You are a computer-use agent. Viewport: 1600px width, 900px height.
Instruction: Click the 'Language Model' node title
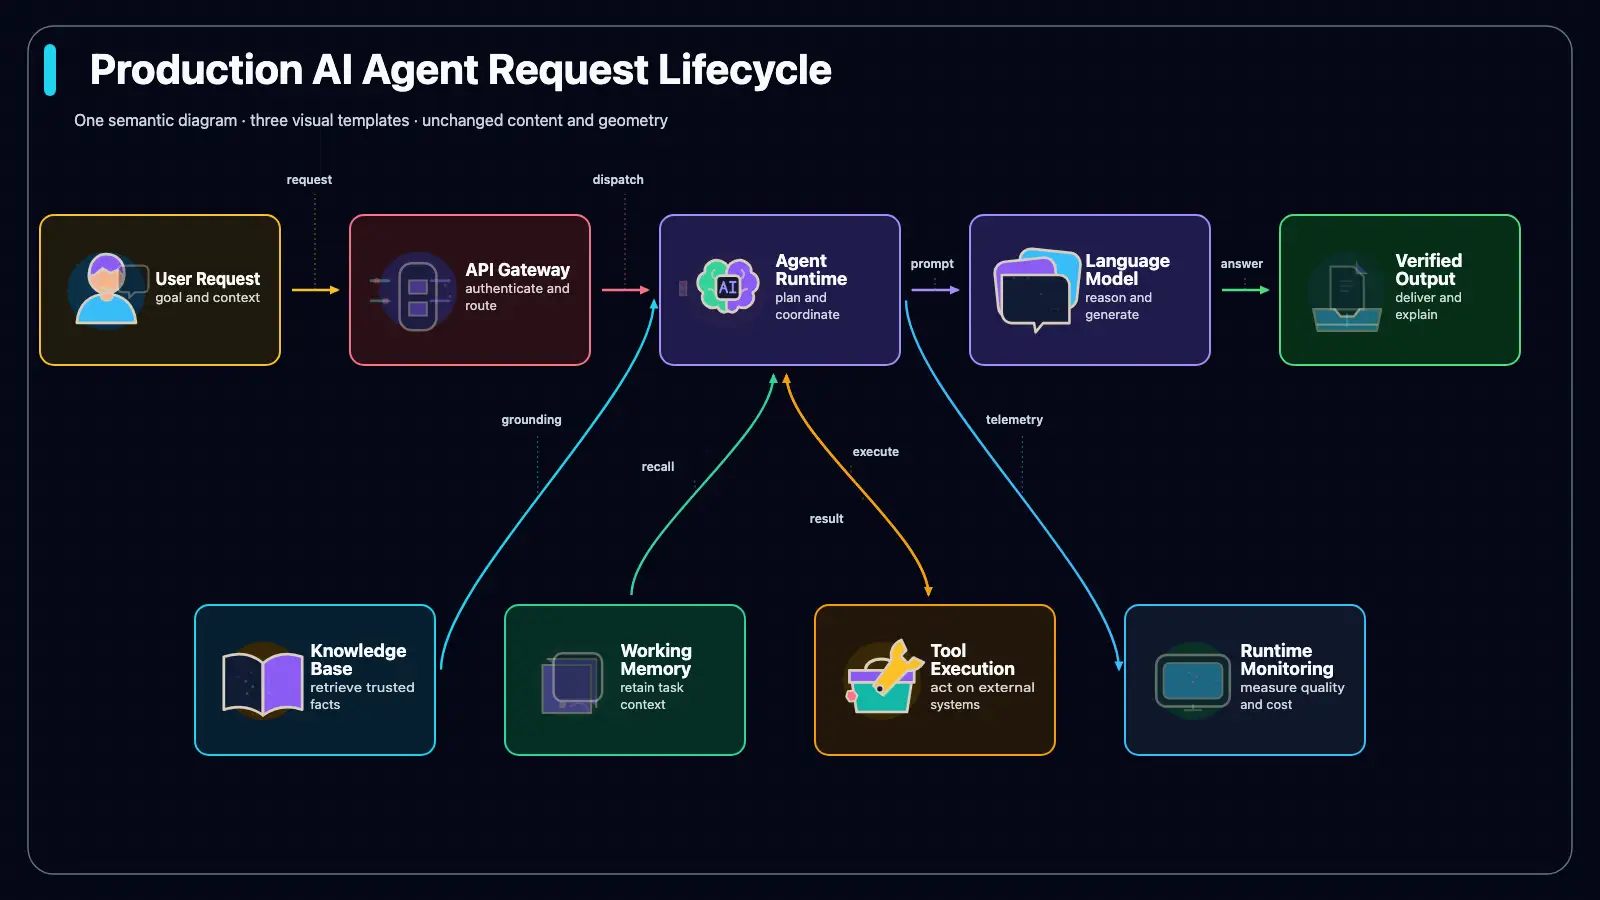(1127, 270)
